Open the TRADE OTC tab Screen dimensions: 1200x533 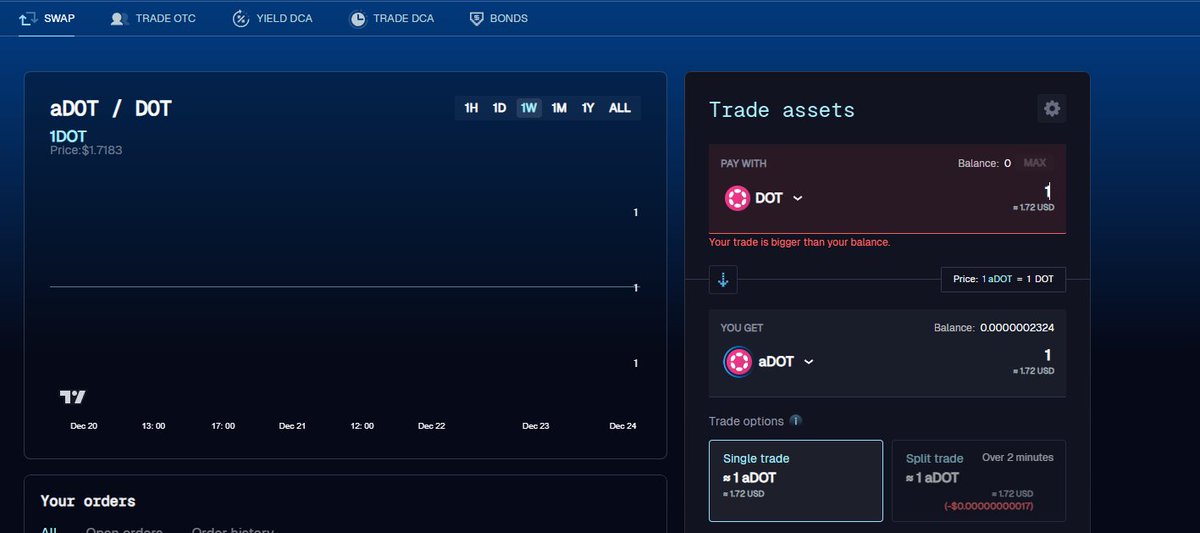[x=153, y=19]
